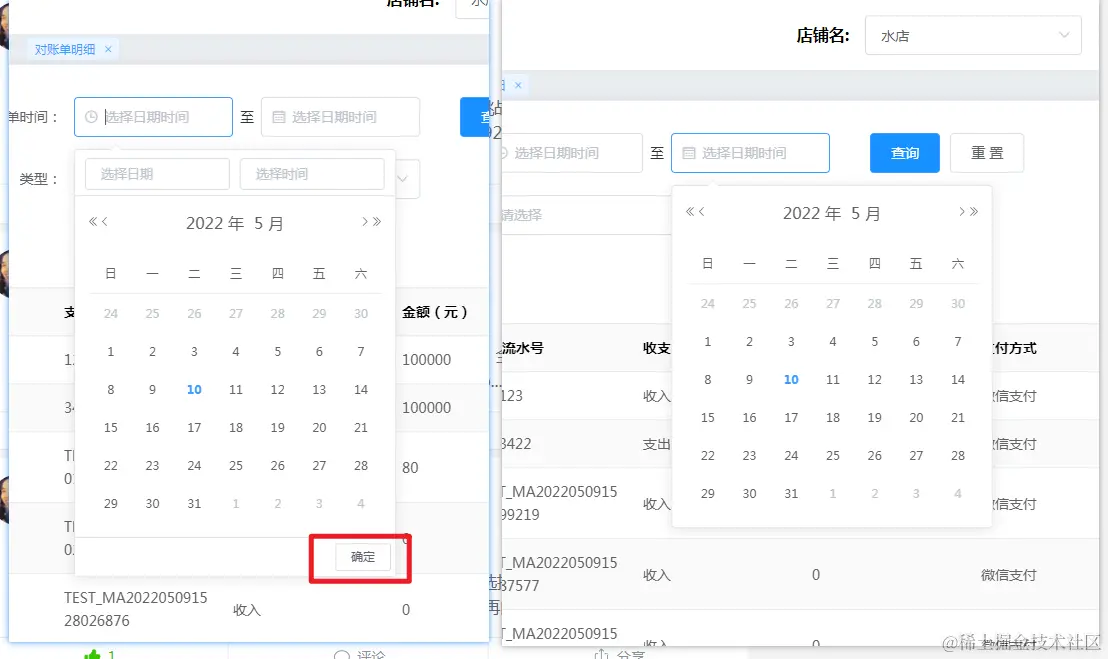The width and height of the screenshot is (1108, 659).
Task: Open 类型 dropdown arrow in left window
Action: 403,179
